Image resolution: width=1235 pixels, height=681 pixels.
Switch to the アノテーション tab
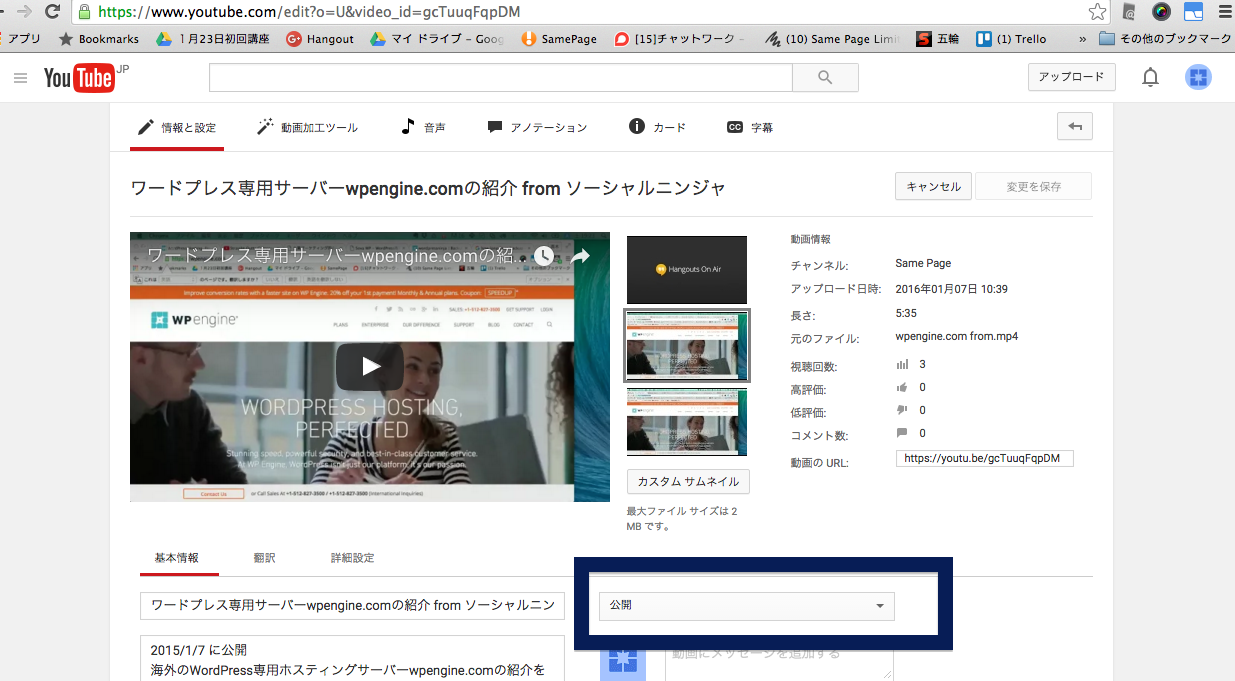point(537,128)
